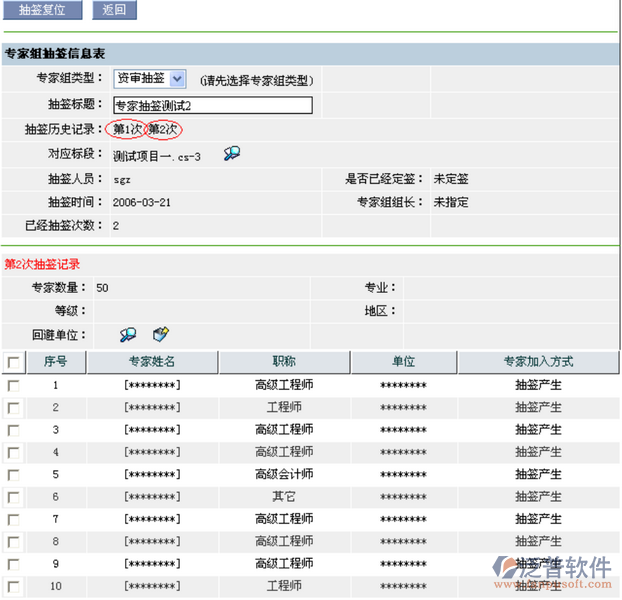Tick the checkbox for expert row 5

point(13,475)
